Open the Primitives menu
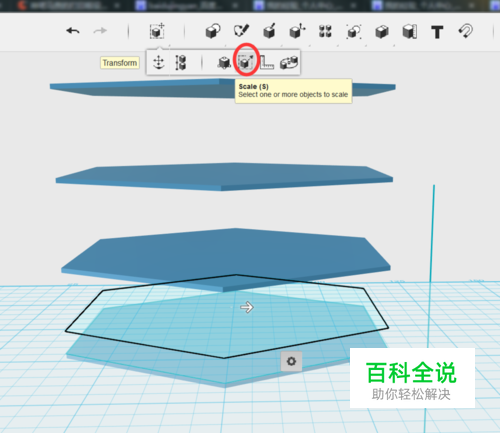500x433 pixels. [x=213, y=31]
